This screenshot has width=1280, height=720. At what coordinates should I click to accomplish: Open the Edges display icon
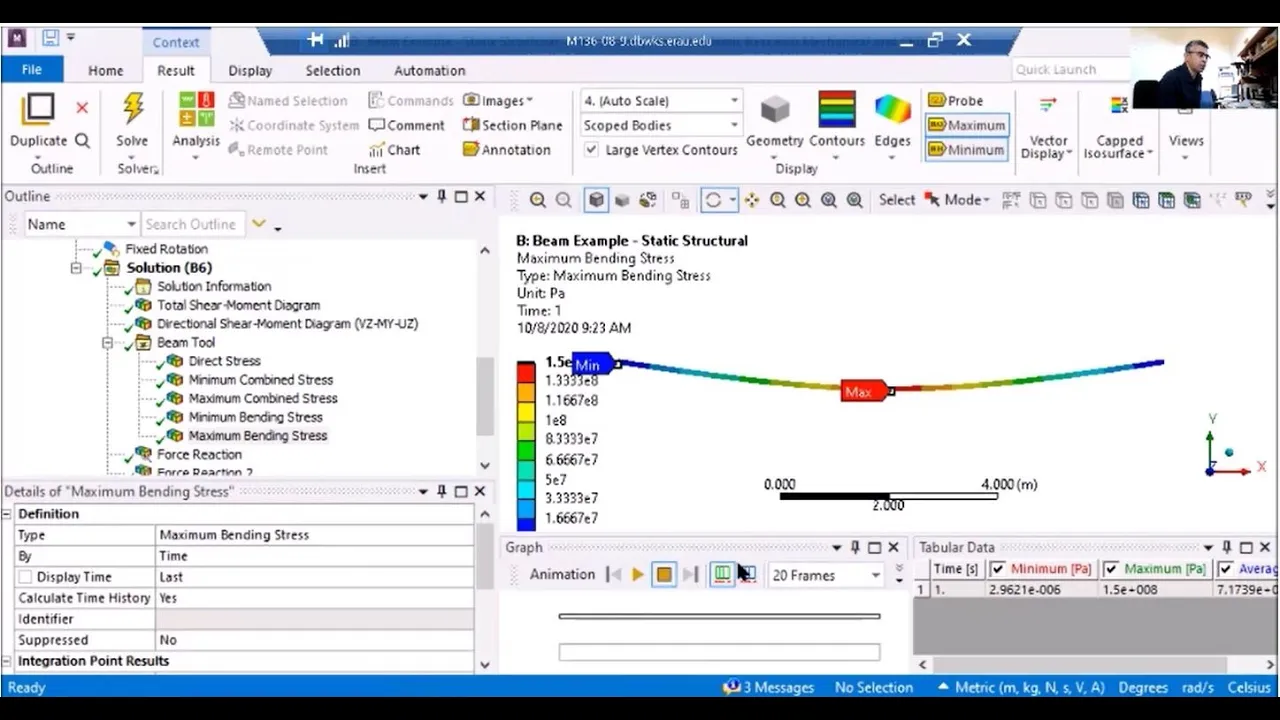point(892,109)
